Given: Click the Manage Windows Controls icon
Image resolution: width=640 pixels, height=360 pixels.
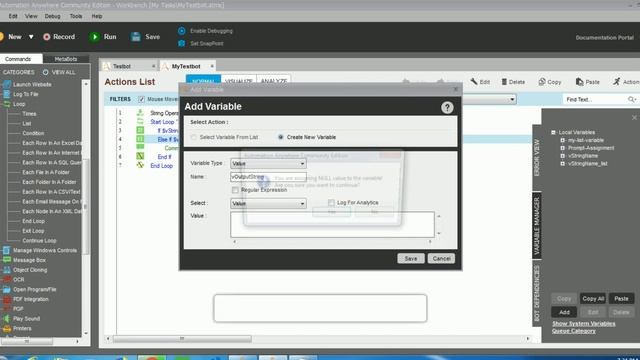Looking at the screenshot, I should pyautogui.click(x=7, y=250).
